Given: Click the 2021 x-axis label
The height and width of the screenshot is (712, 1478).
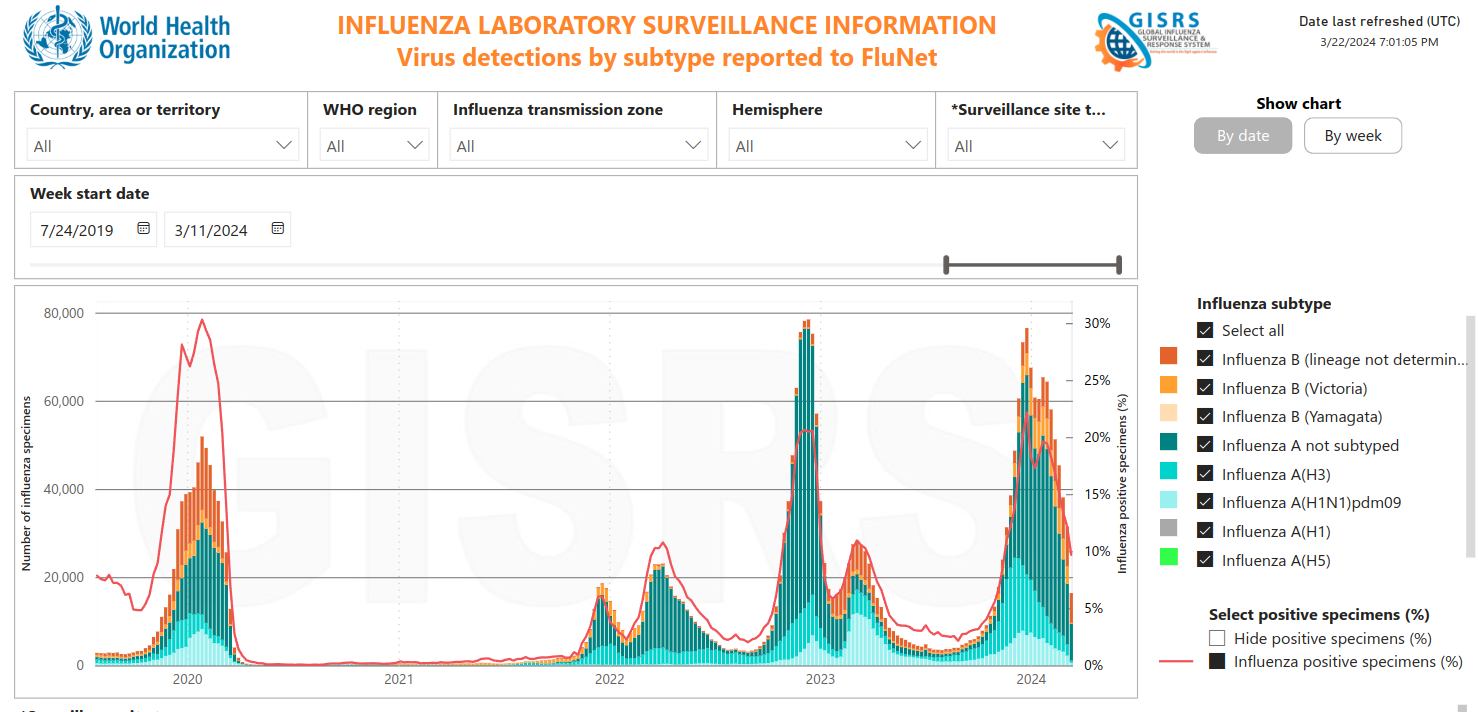Looking at the screenshot, I should click(x=399, y=680).
